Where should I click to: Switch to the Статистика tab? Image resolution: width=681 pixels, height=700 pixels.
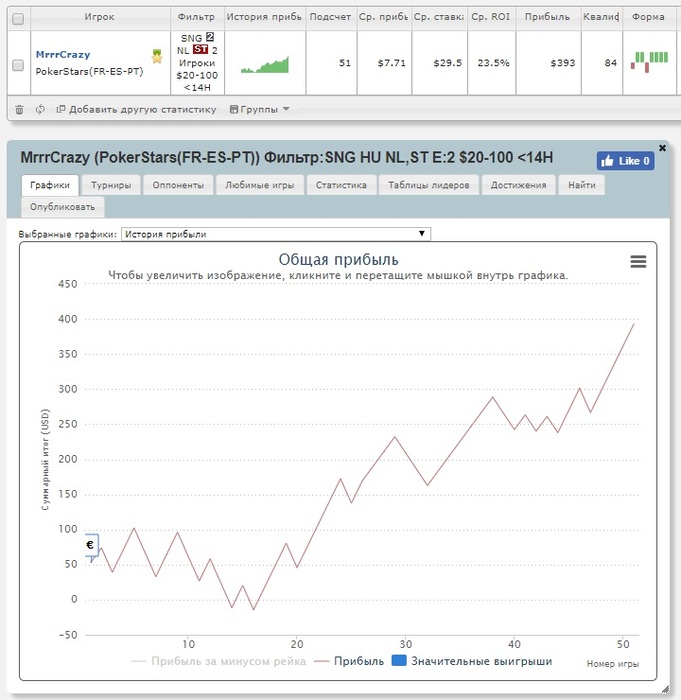(341, 185)
